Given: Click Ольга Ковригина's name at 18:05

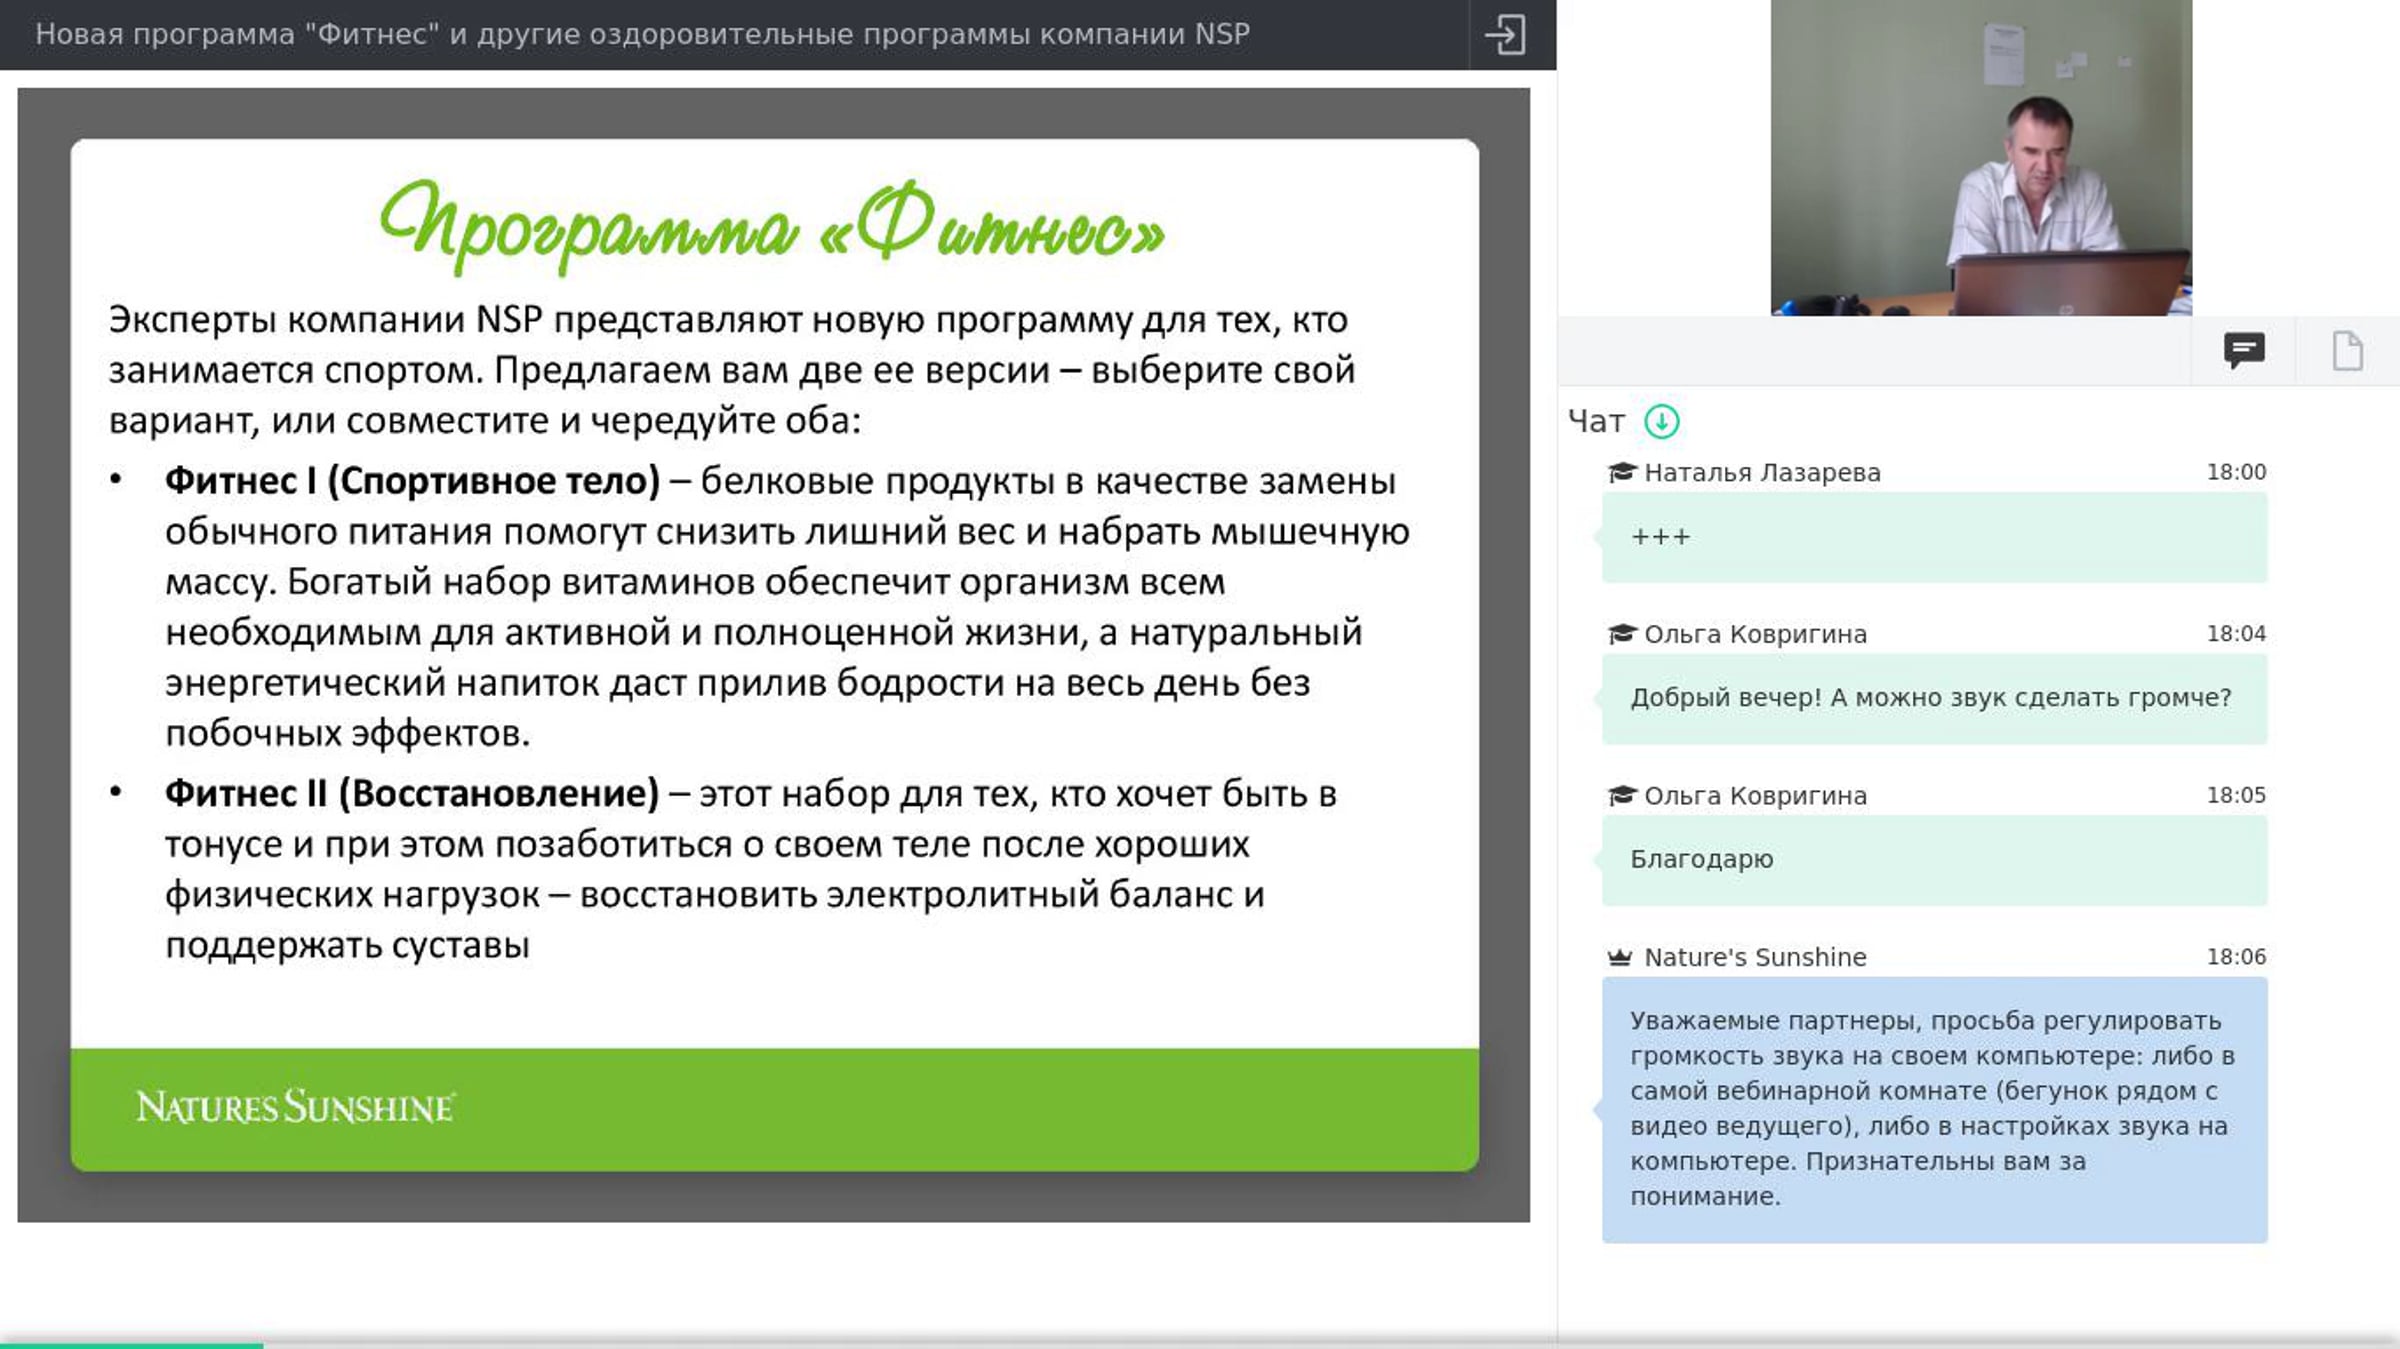Looking at the screenshot, I should click(x=1755, y=796).
